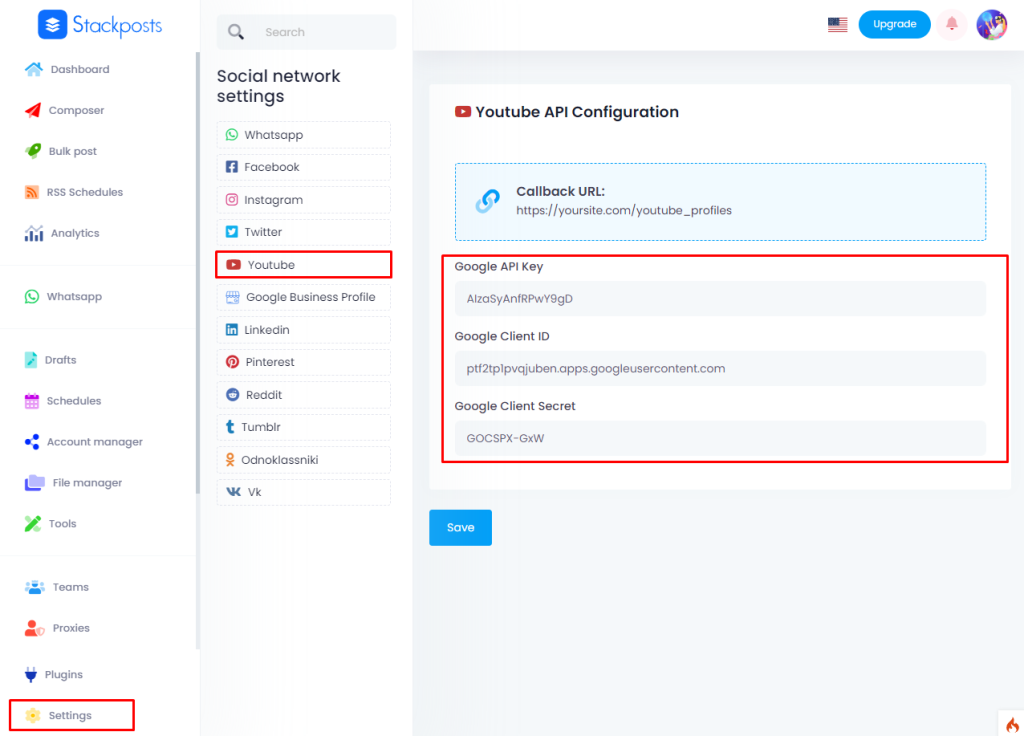Open Composer from the sidebar
The height and width of the screenshot is (736, 1024).
point(75,110)
